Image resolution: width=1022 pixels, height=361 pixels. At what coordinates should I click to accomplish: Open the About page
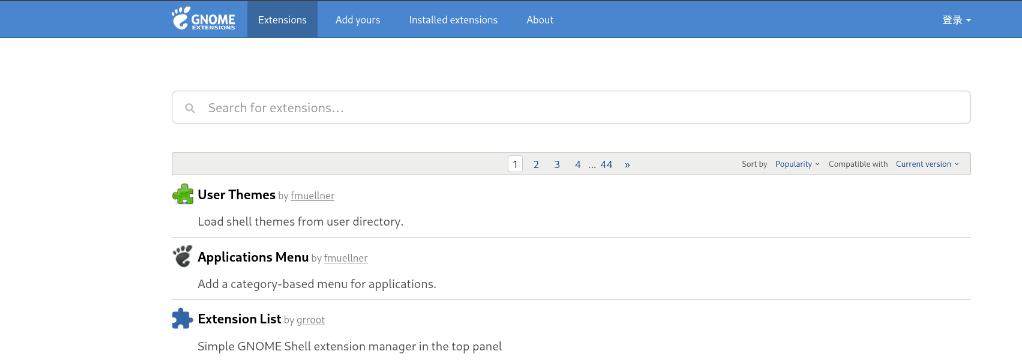tap(540, 20)
